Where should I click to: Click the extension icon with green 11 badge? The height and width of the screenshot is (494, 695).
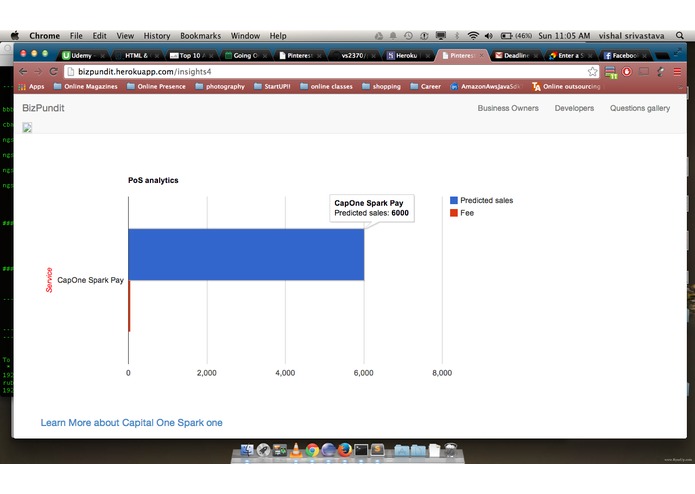pyautogui.click(x=611, y=72)
